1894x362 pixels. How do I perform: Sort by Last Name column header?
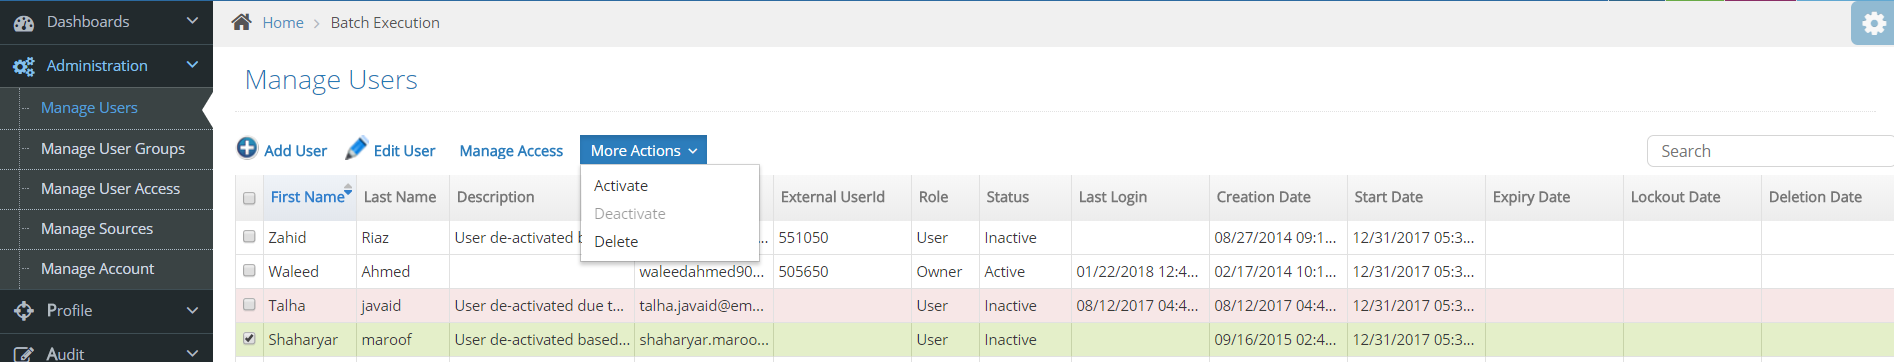[x=400, y=197]
